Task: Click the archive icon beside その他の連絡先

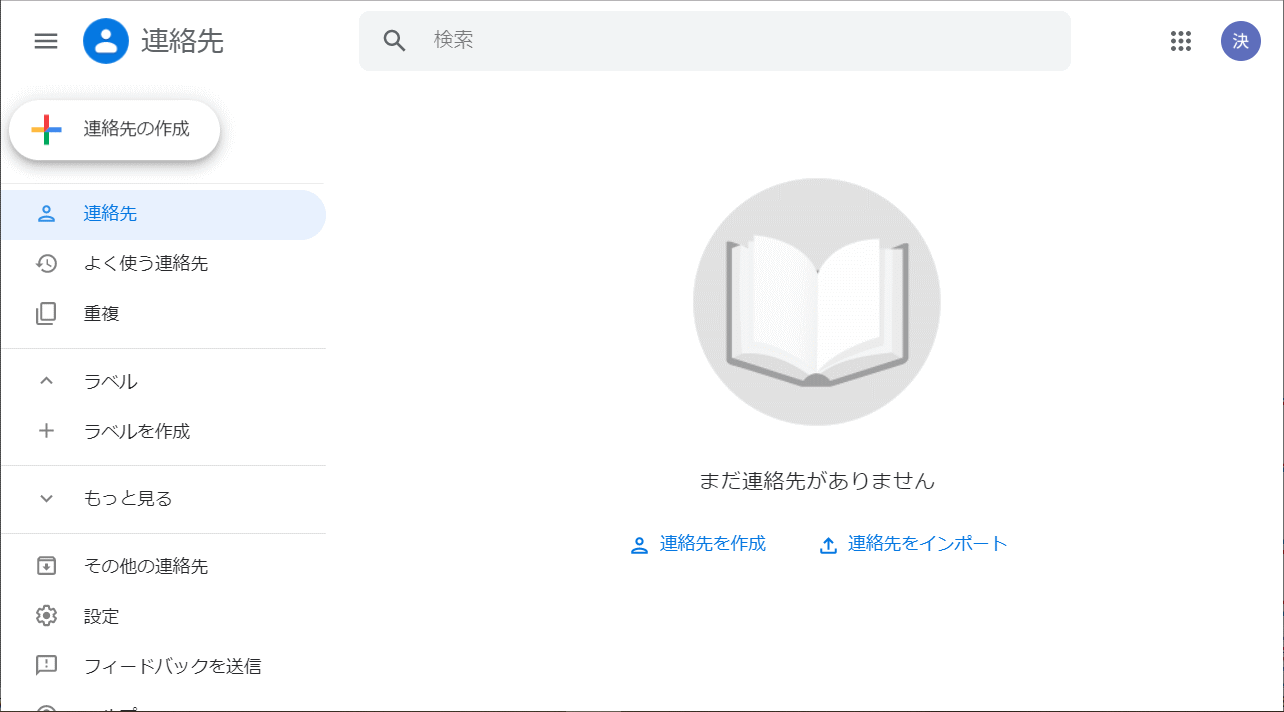Action: [46, 565]
